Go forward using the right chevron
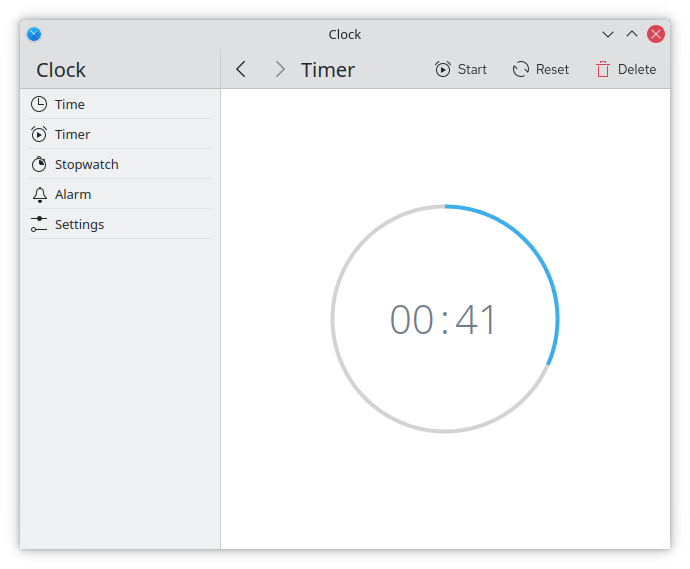This screenshot has width=690, height=569. pyautogui.click(x=279, y=69)
